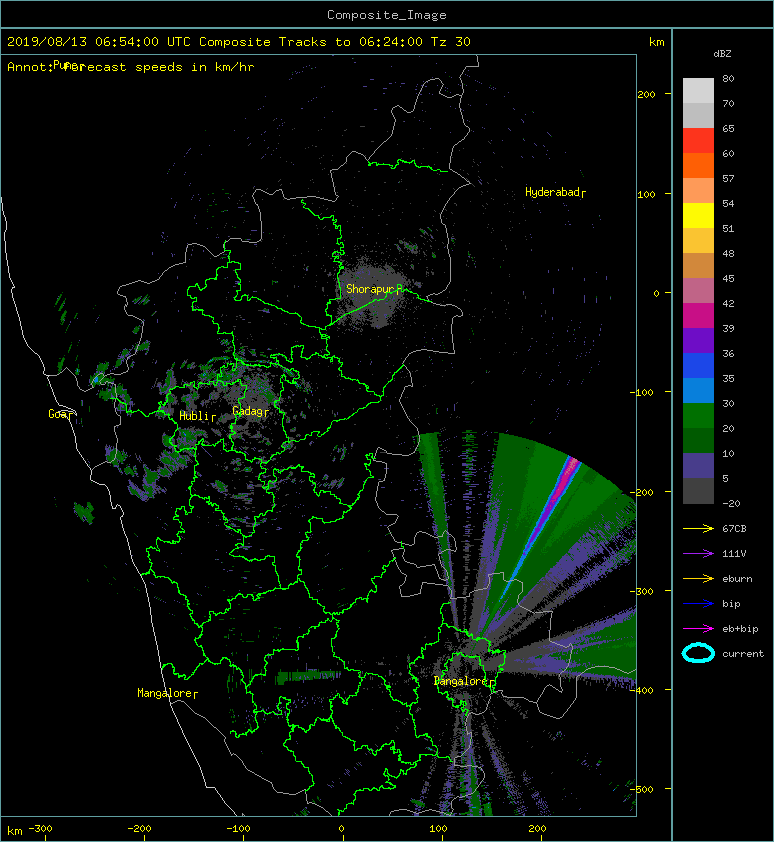Select the magenta 39–42 dBZ swatch

click(698, 315)
